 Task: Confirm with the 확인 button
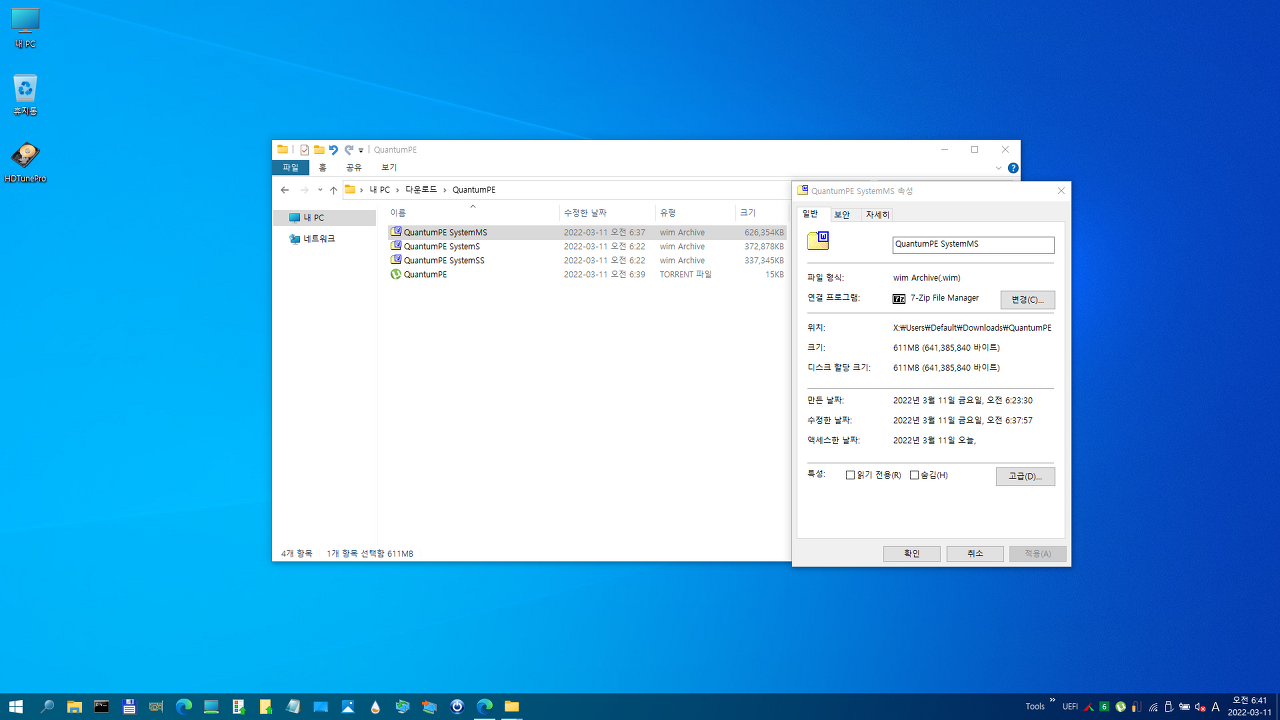(911, 553)
